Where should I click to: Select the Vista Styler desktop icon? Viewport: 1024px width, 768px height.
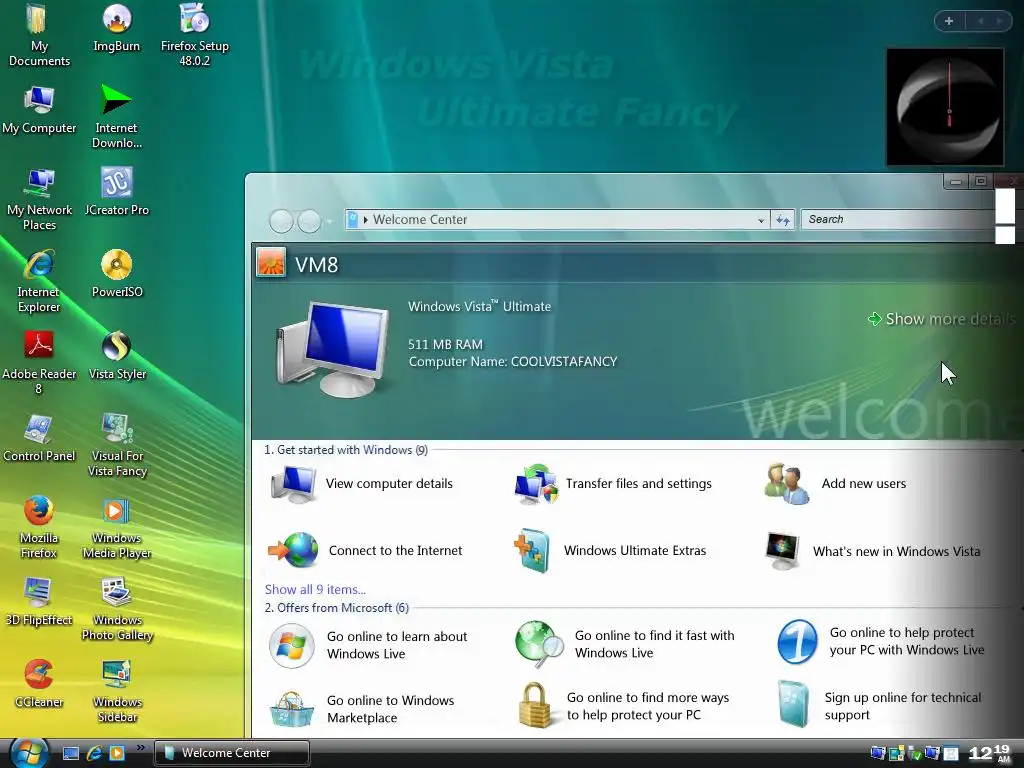point(116,356)
